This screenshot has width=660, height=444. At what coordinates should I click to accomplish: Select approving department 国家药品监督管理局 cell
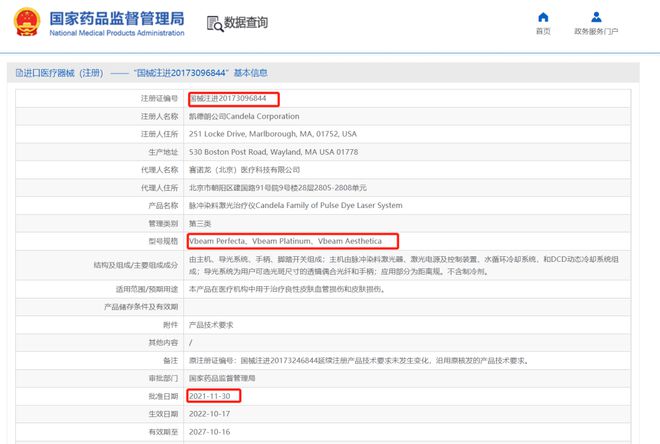click(x=222, y=378)
